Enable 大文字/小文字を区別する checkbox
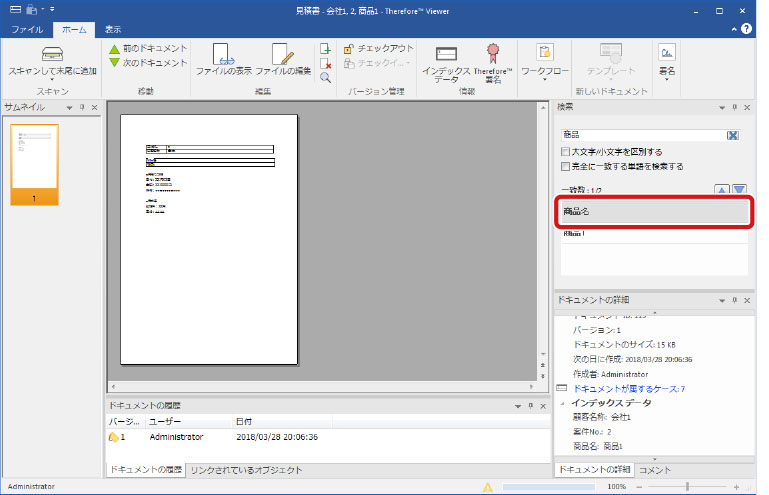The height and width of the screenshot is (495, 769). click(566, 152)
